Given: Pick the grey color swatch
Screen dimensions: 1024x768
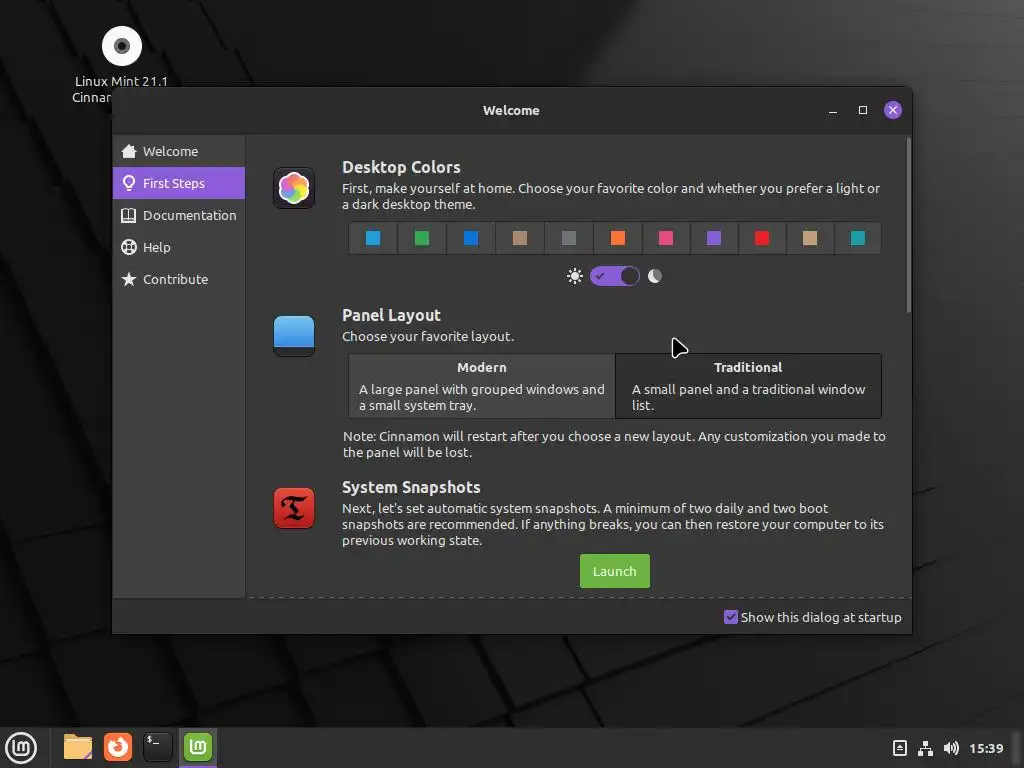Looking at the screenshot, I should [569, 238].
